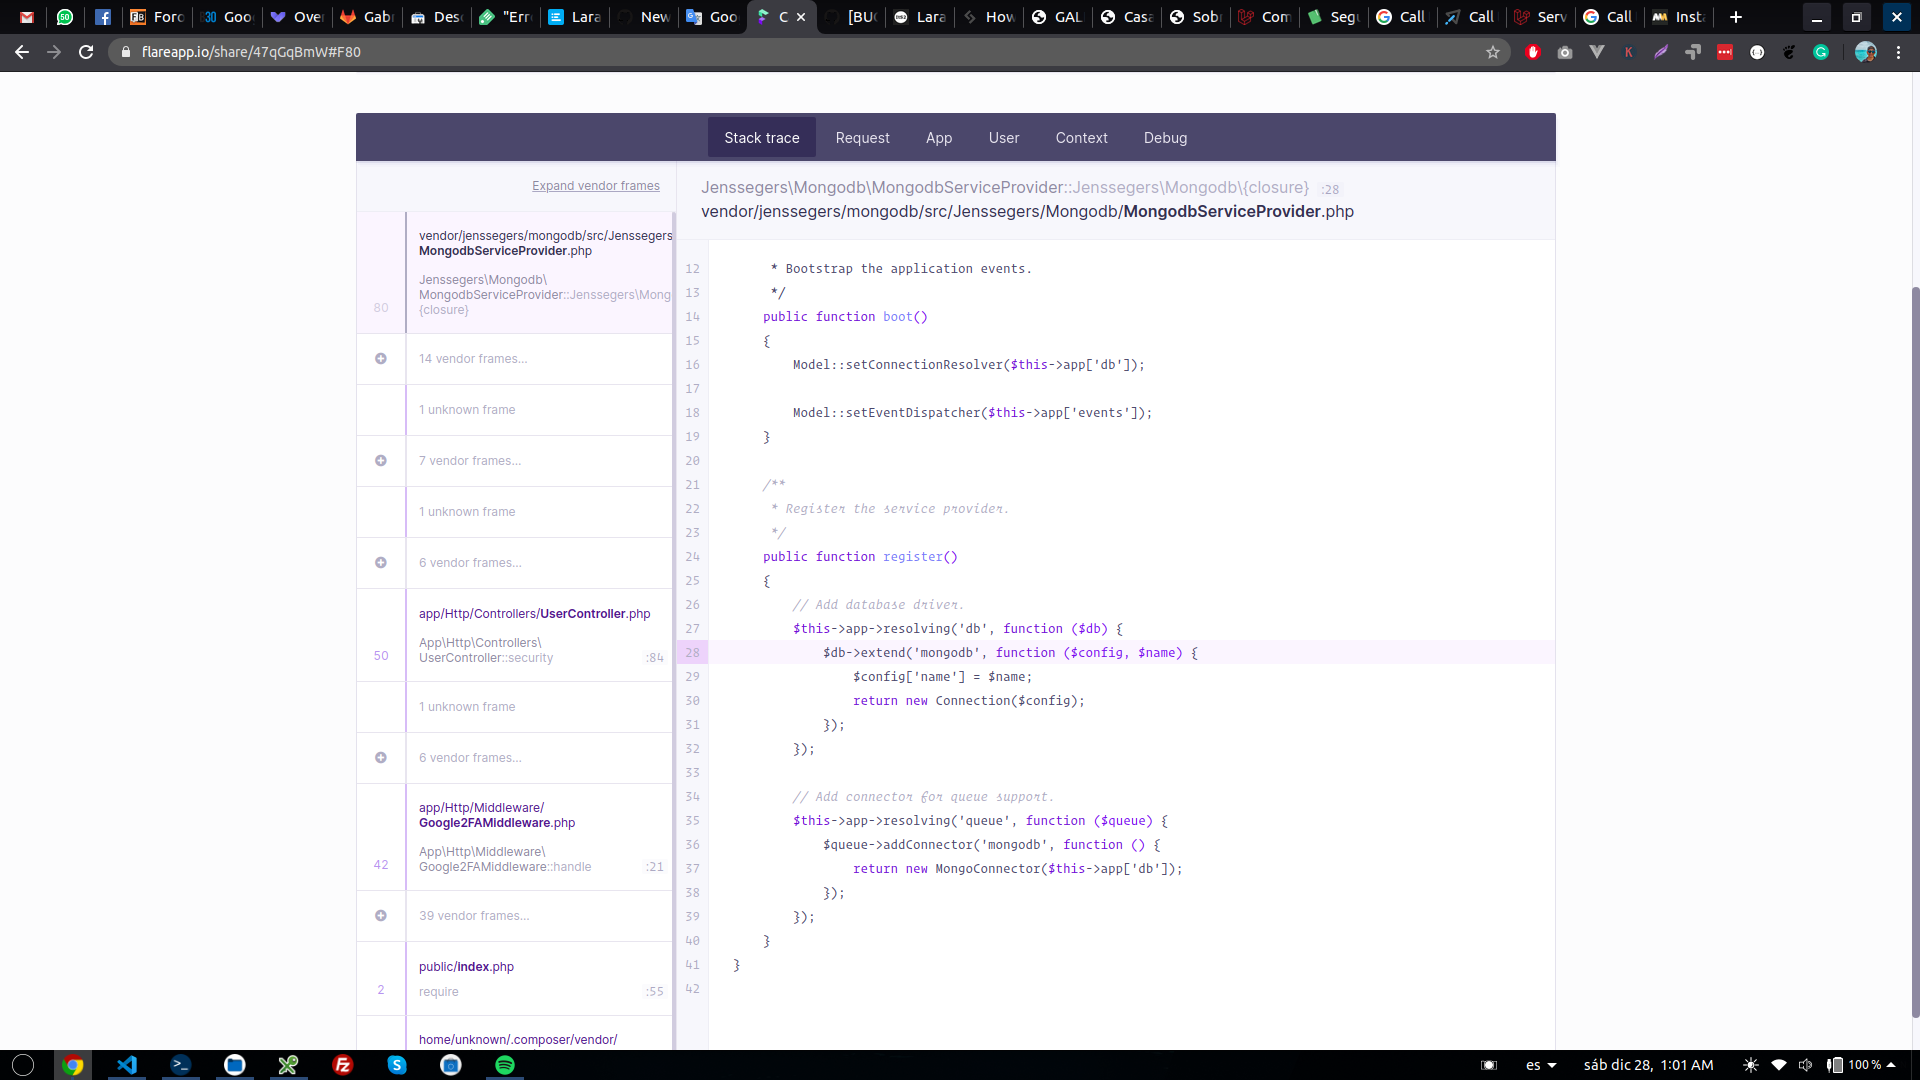This screenshot has width=1920, height=1080.
Task: Reload the flareapp.io page
Action: click(x=86, y=52)
